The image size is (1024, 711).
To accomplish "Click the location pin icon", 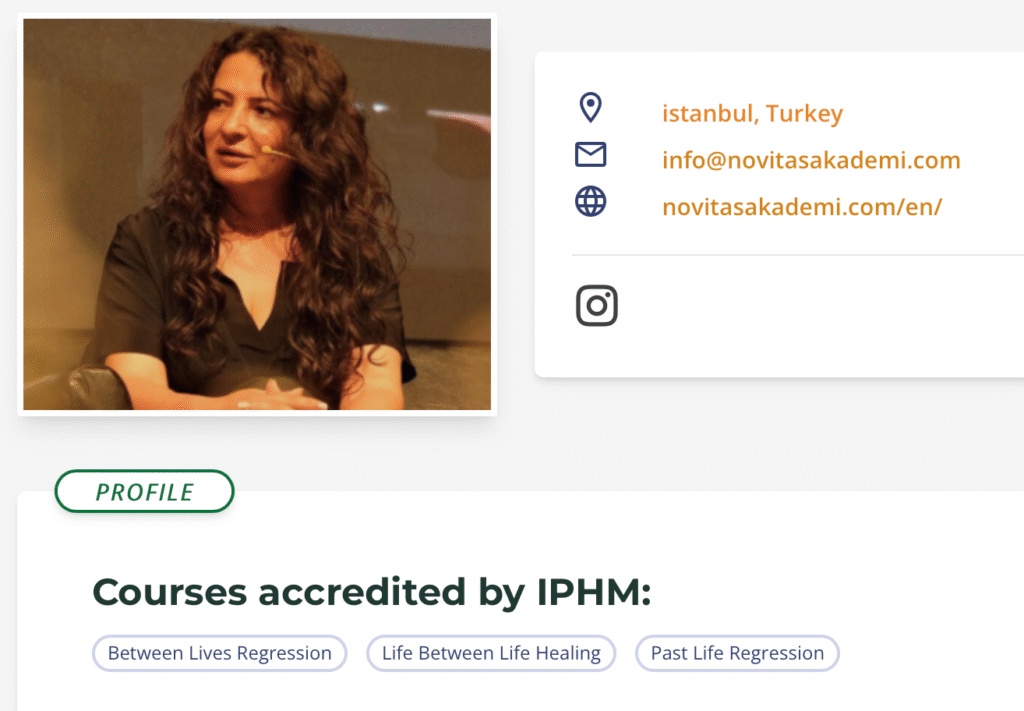I will click(x=590, y=108).
